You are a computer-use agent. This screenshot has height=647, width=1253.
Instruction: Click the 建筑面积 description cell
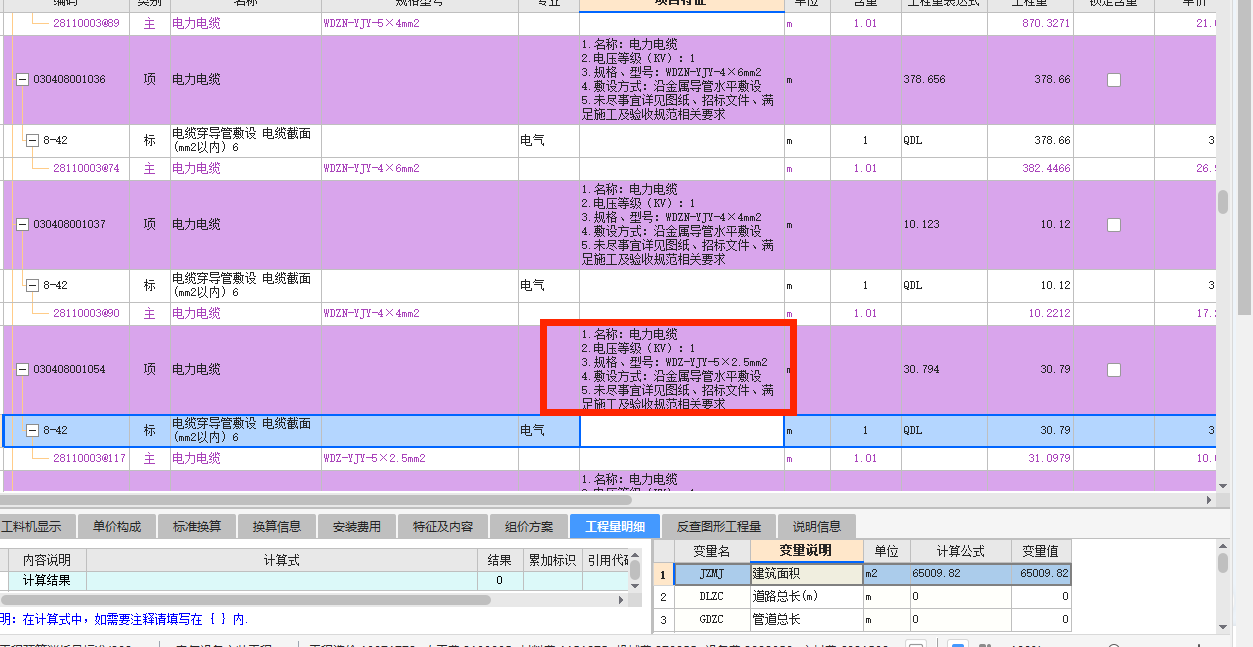806,574
